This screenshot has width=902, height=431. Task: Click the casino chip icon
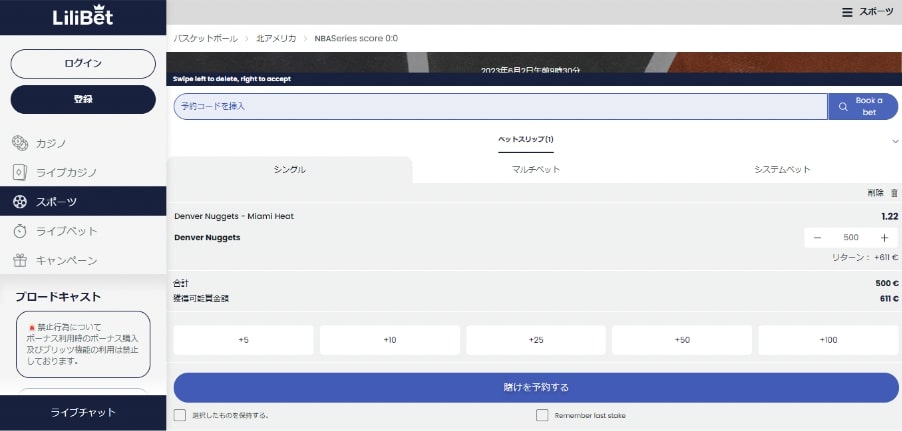coord(20,143)
